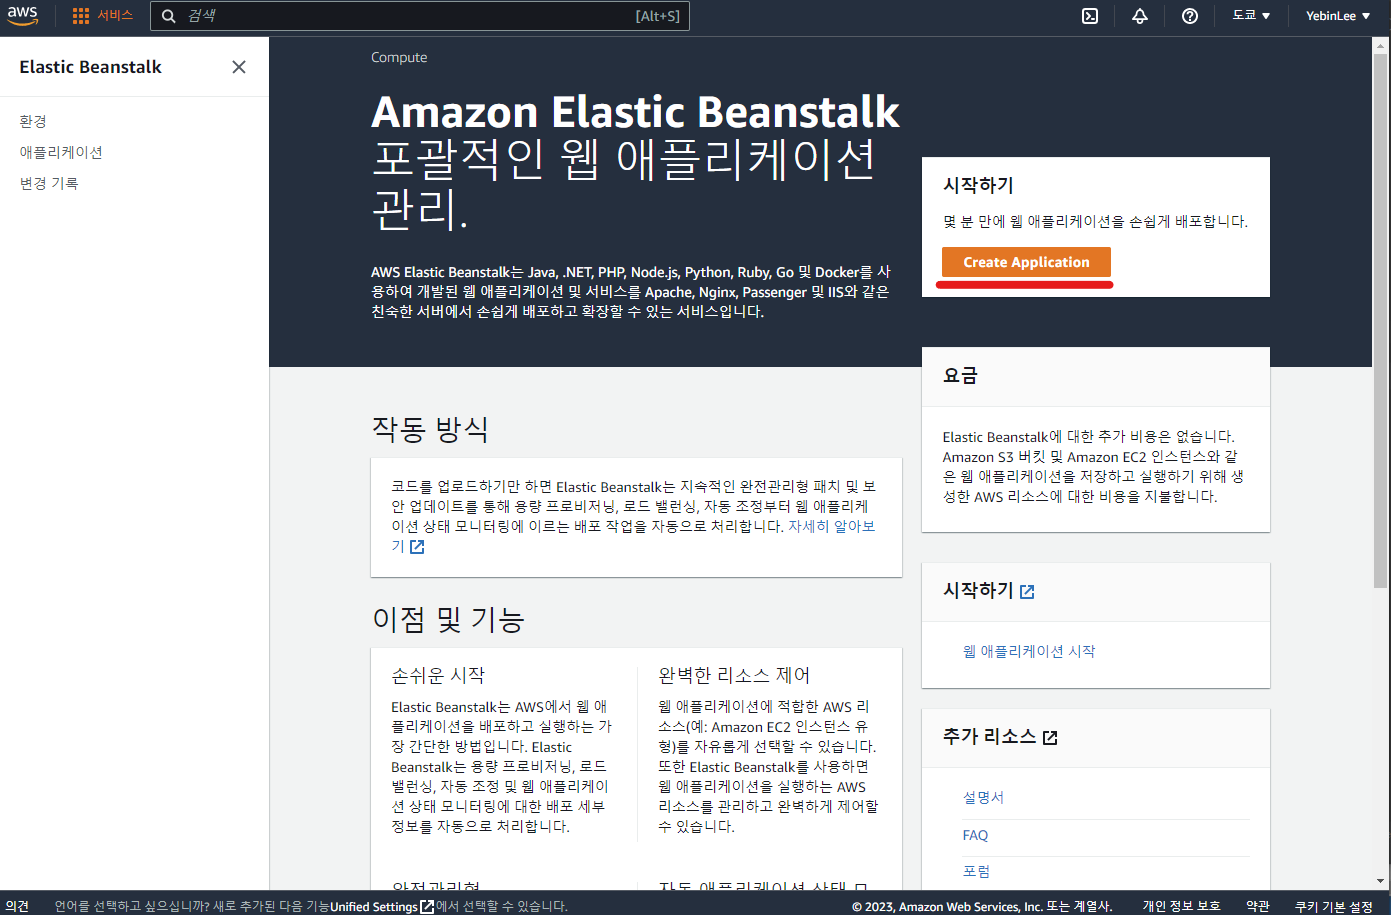Viewport: 1391px width, 915px height.
Task: Click the Compute breadcrumb text
Action: (x=399, y=57)
